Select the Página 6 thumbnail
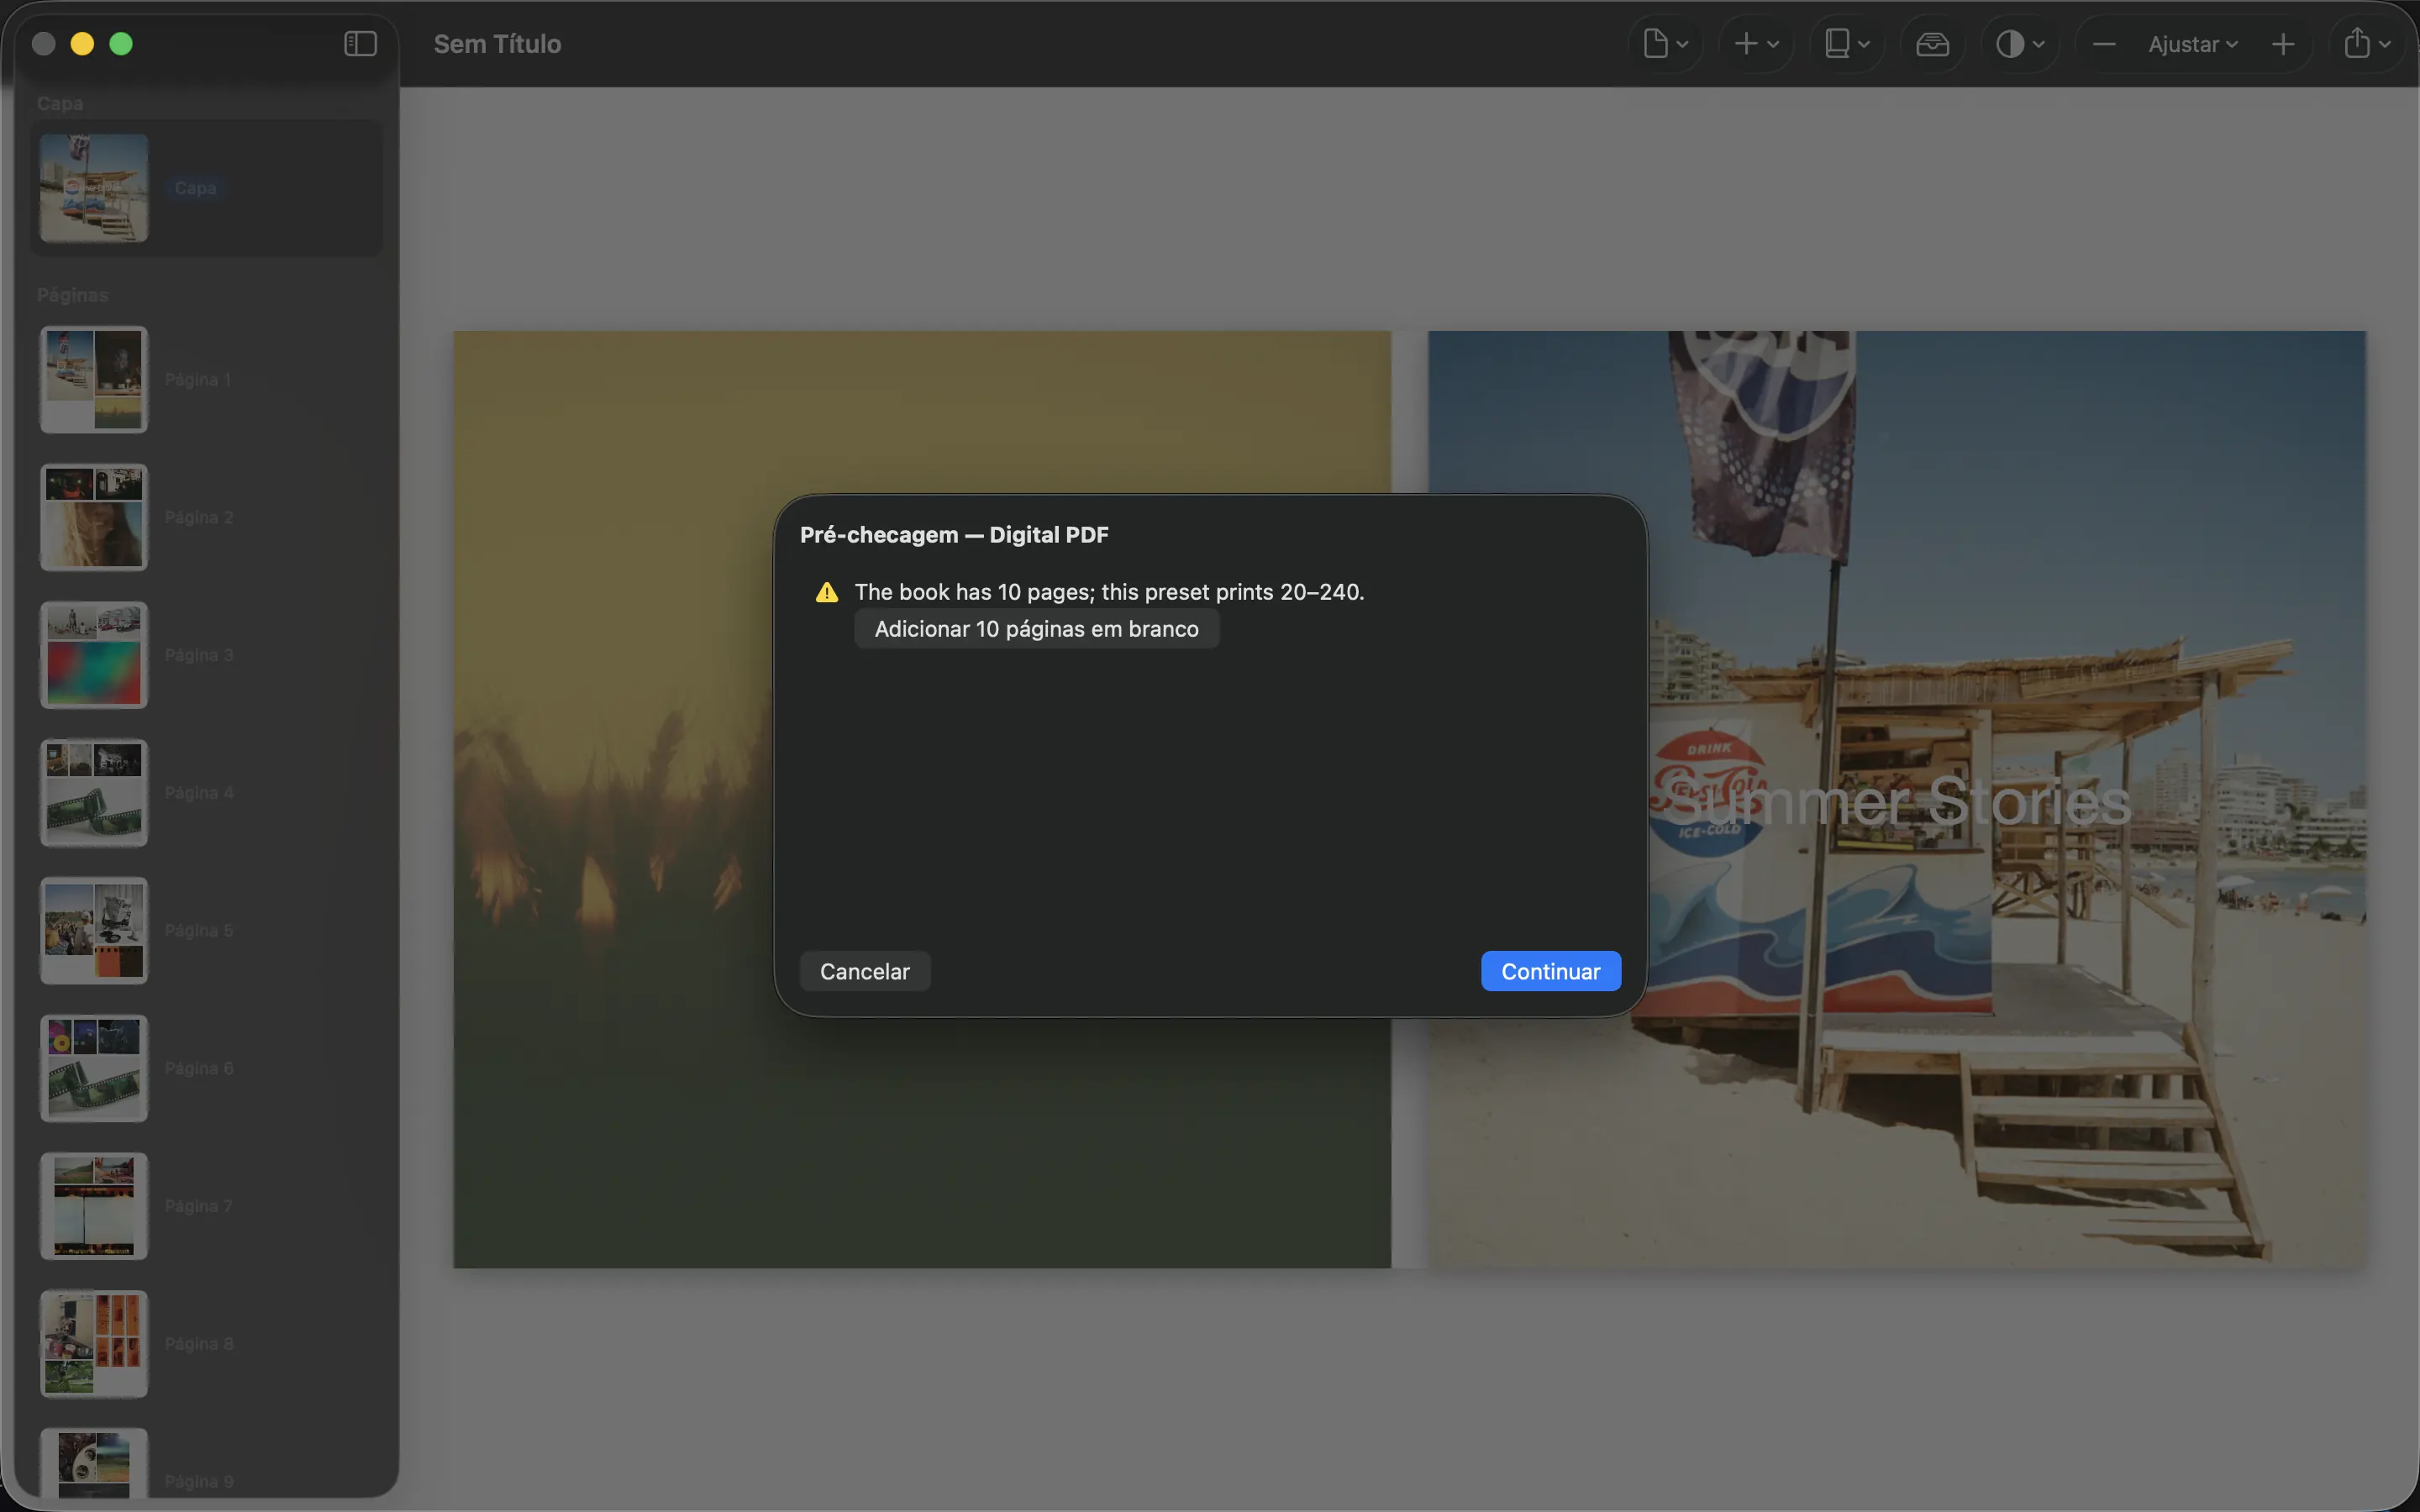The image size is (2420, 1512). point(94,1068)
